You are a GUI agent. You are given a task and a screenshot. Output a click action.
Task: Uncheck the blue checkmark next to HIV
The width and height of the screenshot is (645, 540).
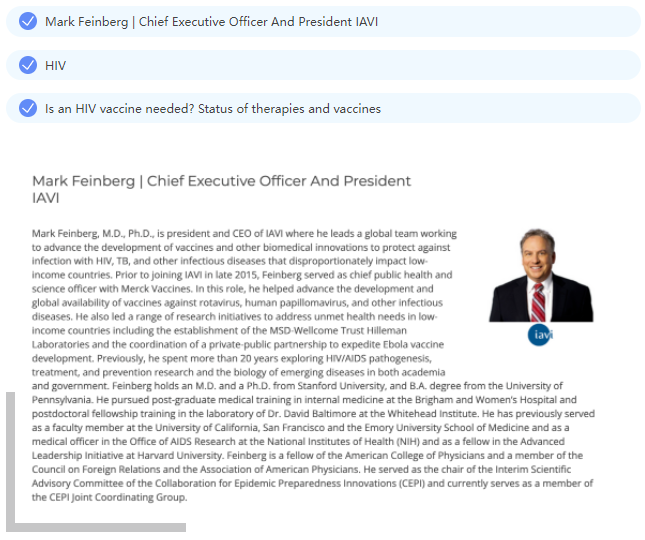28,65
